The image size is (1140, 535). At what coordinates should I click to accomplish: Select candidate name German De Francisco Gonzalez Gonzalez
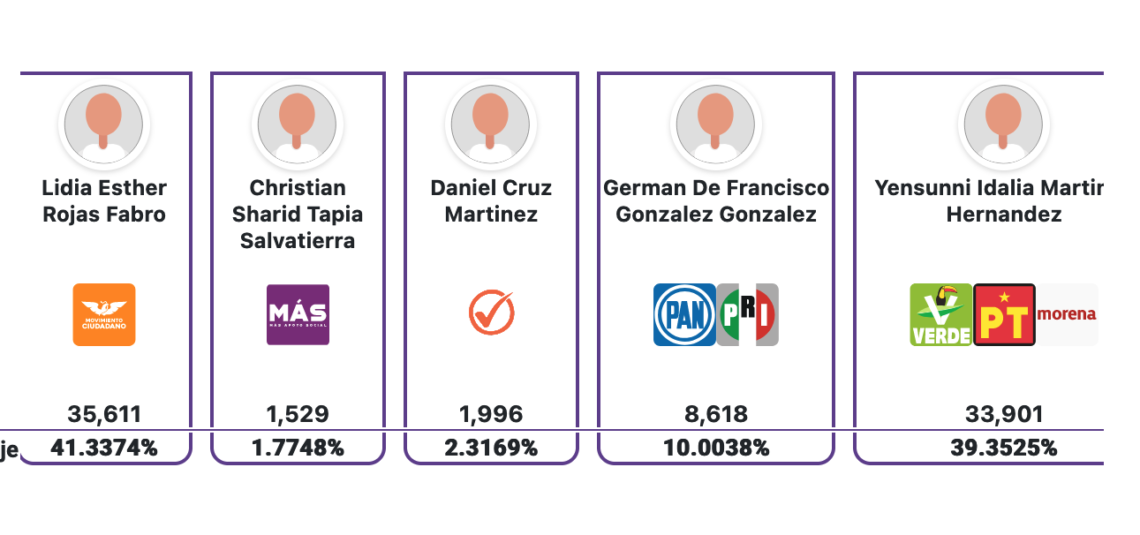click(716, 201)
